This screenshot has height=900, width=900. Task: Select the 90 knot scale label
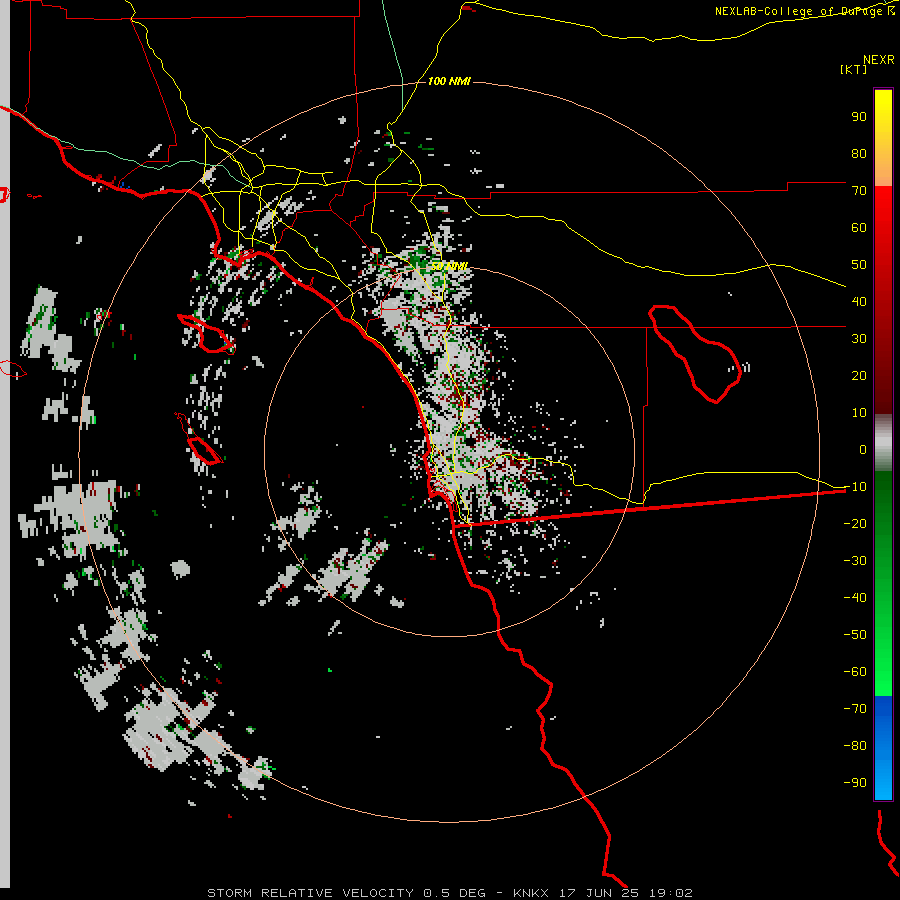(859, 117)
